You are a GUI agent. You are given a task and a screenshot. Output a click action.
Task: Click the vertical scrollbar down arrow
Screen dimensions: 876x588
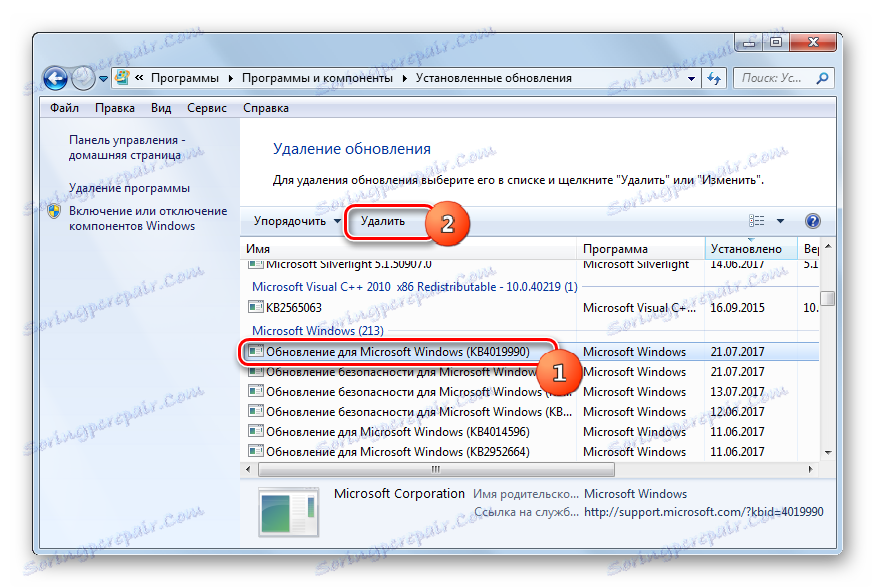828,453
